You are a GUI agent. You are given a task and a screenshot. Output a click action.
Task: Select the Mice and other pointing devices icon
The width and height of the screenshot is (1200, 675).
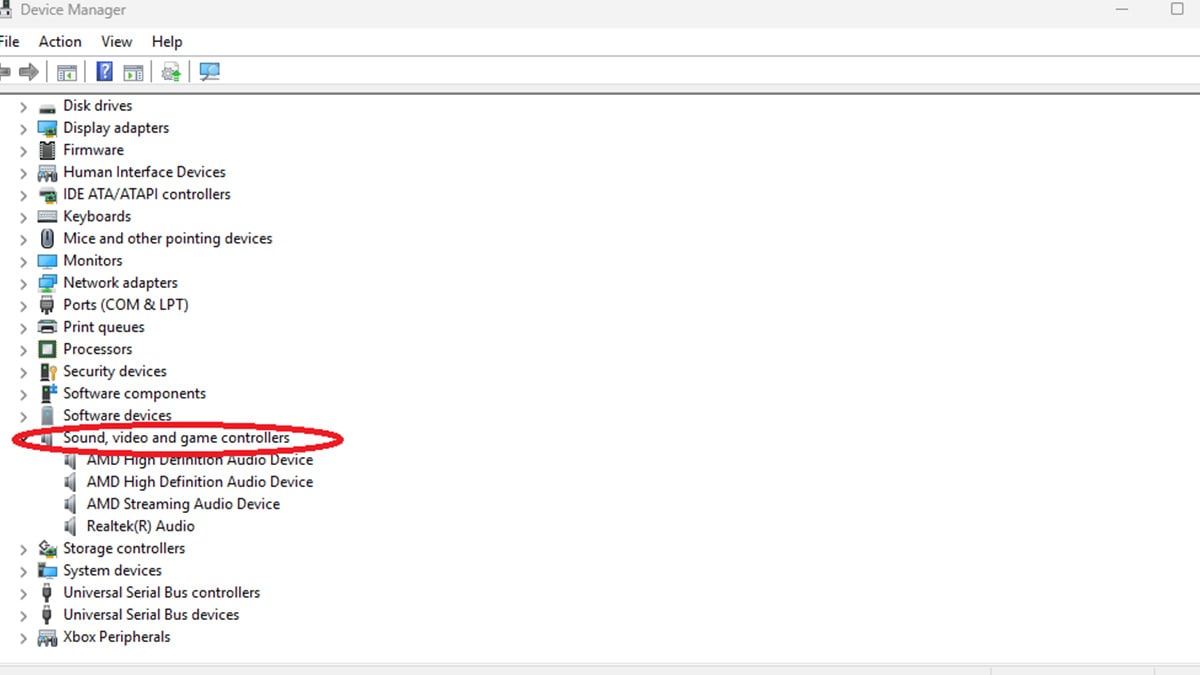pos(47,238)
